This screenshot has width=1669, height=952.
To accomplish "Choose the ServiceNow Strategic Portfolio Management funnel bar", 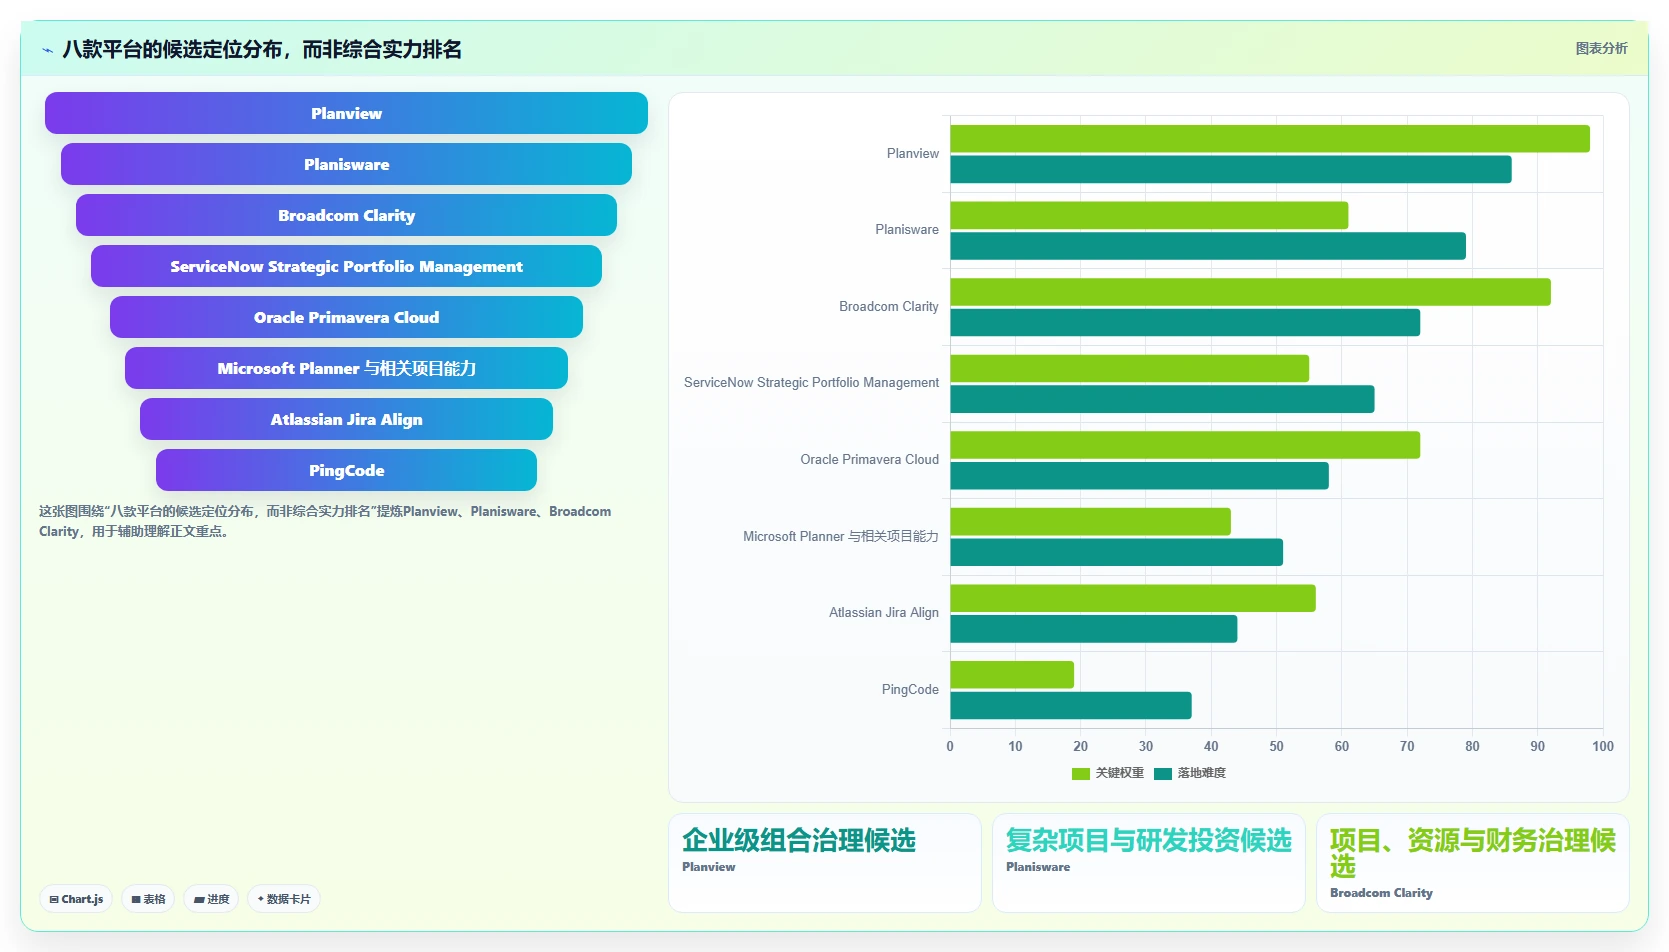I will point(346,266).
